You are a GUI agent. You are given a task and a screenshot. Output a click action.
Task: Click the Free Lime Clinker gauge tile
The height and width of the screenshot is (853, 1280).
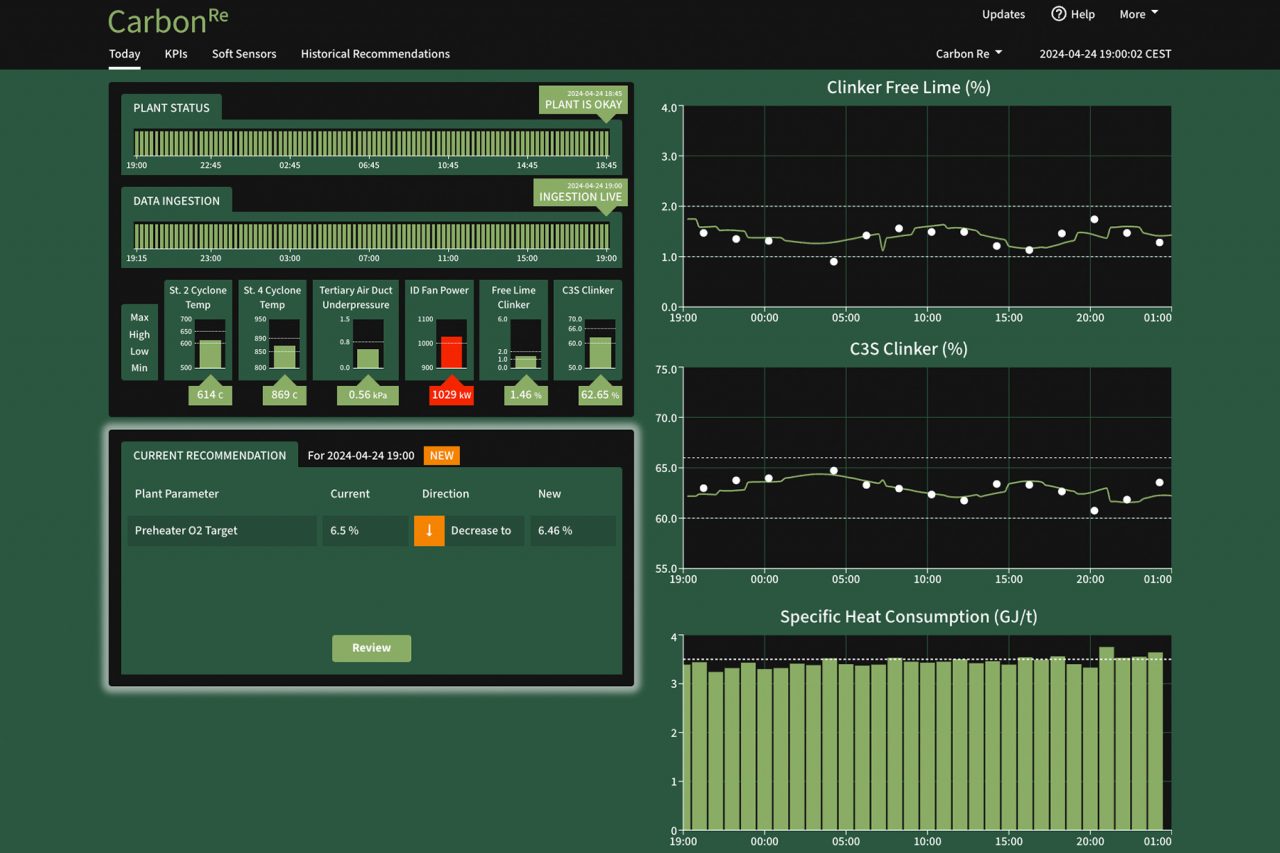tap(514, 330)
